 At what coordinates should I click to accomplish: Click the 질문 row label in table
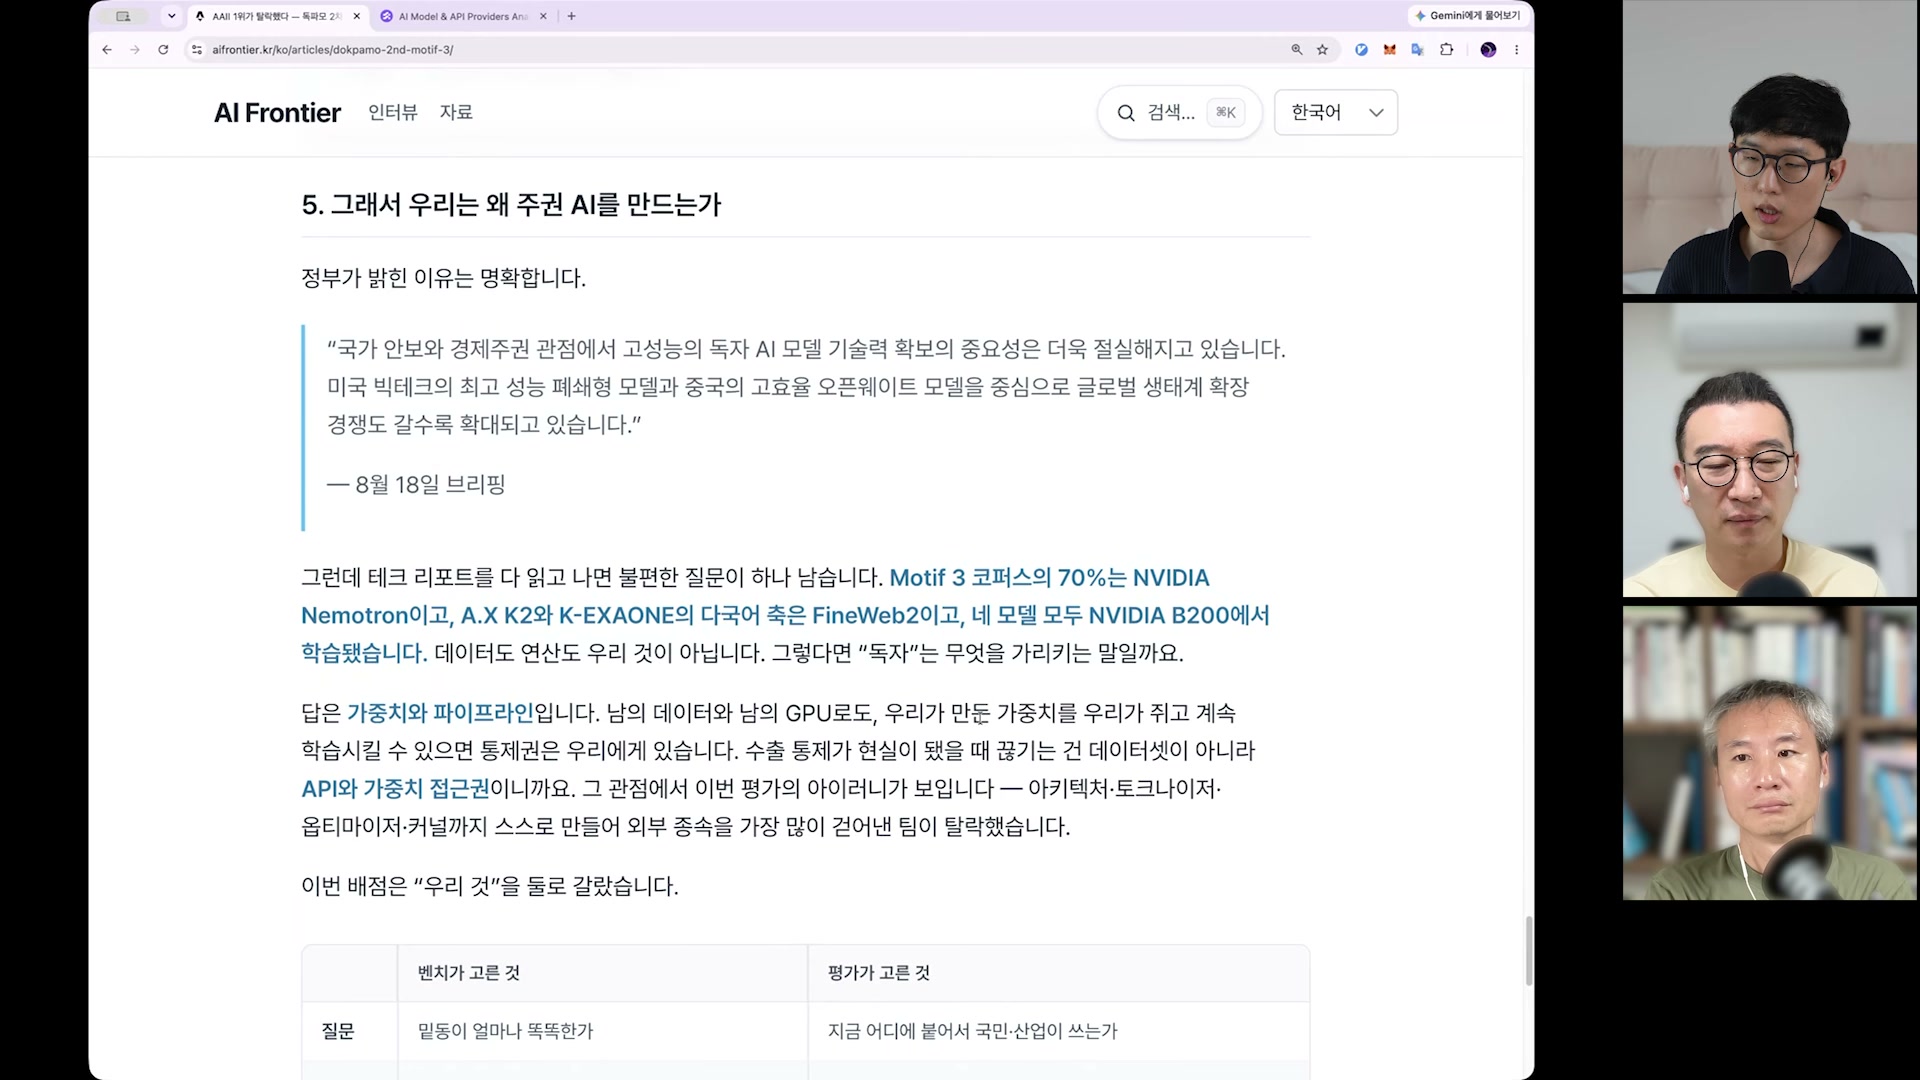click(337, 1031)
